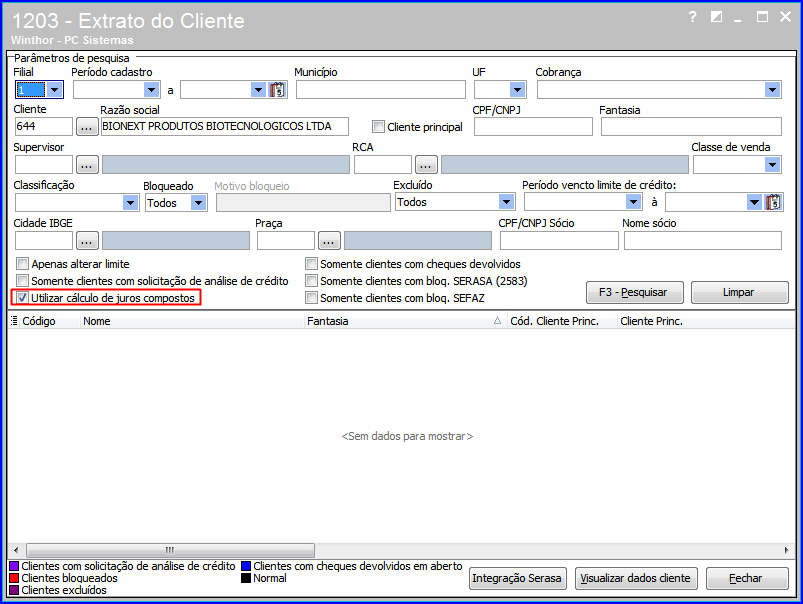
Task: Check Somente clientes com bloq. SERASA (2583)
Action: tap(311, 281)
